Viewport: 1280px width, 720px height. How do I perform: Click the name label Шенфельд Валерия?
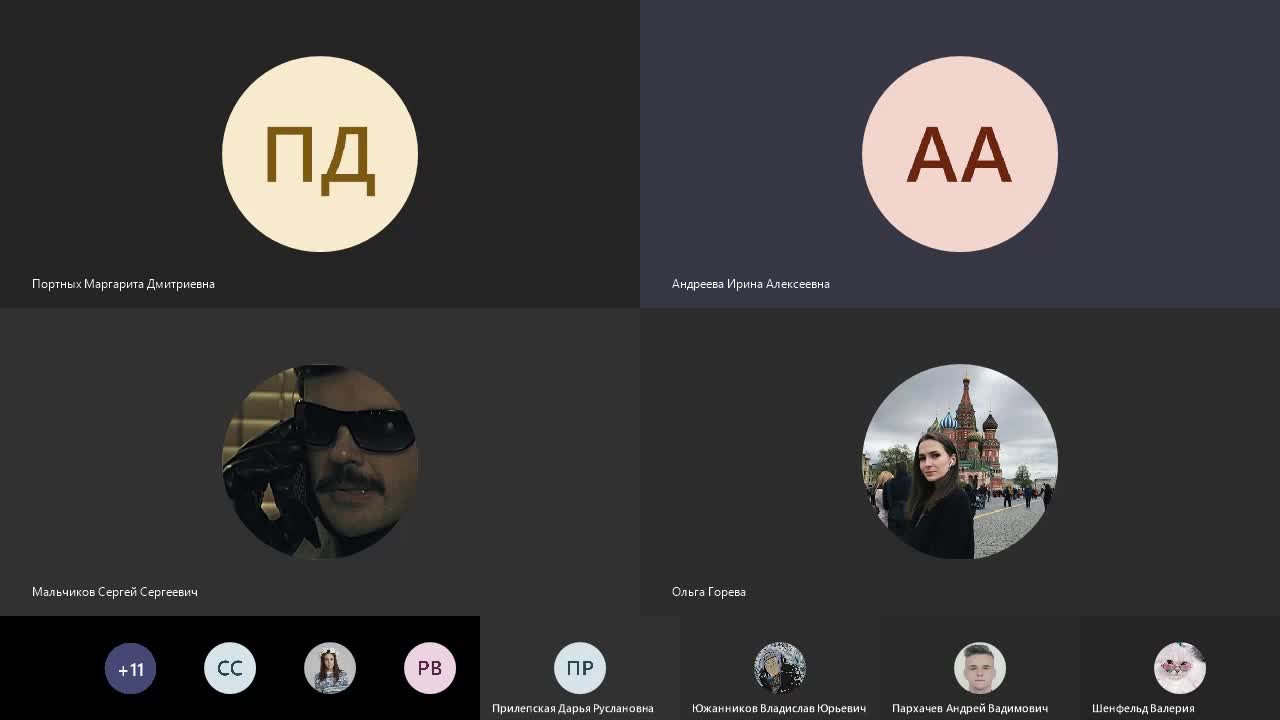[1143, 708]
